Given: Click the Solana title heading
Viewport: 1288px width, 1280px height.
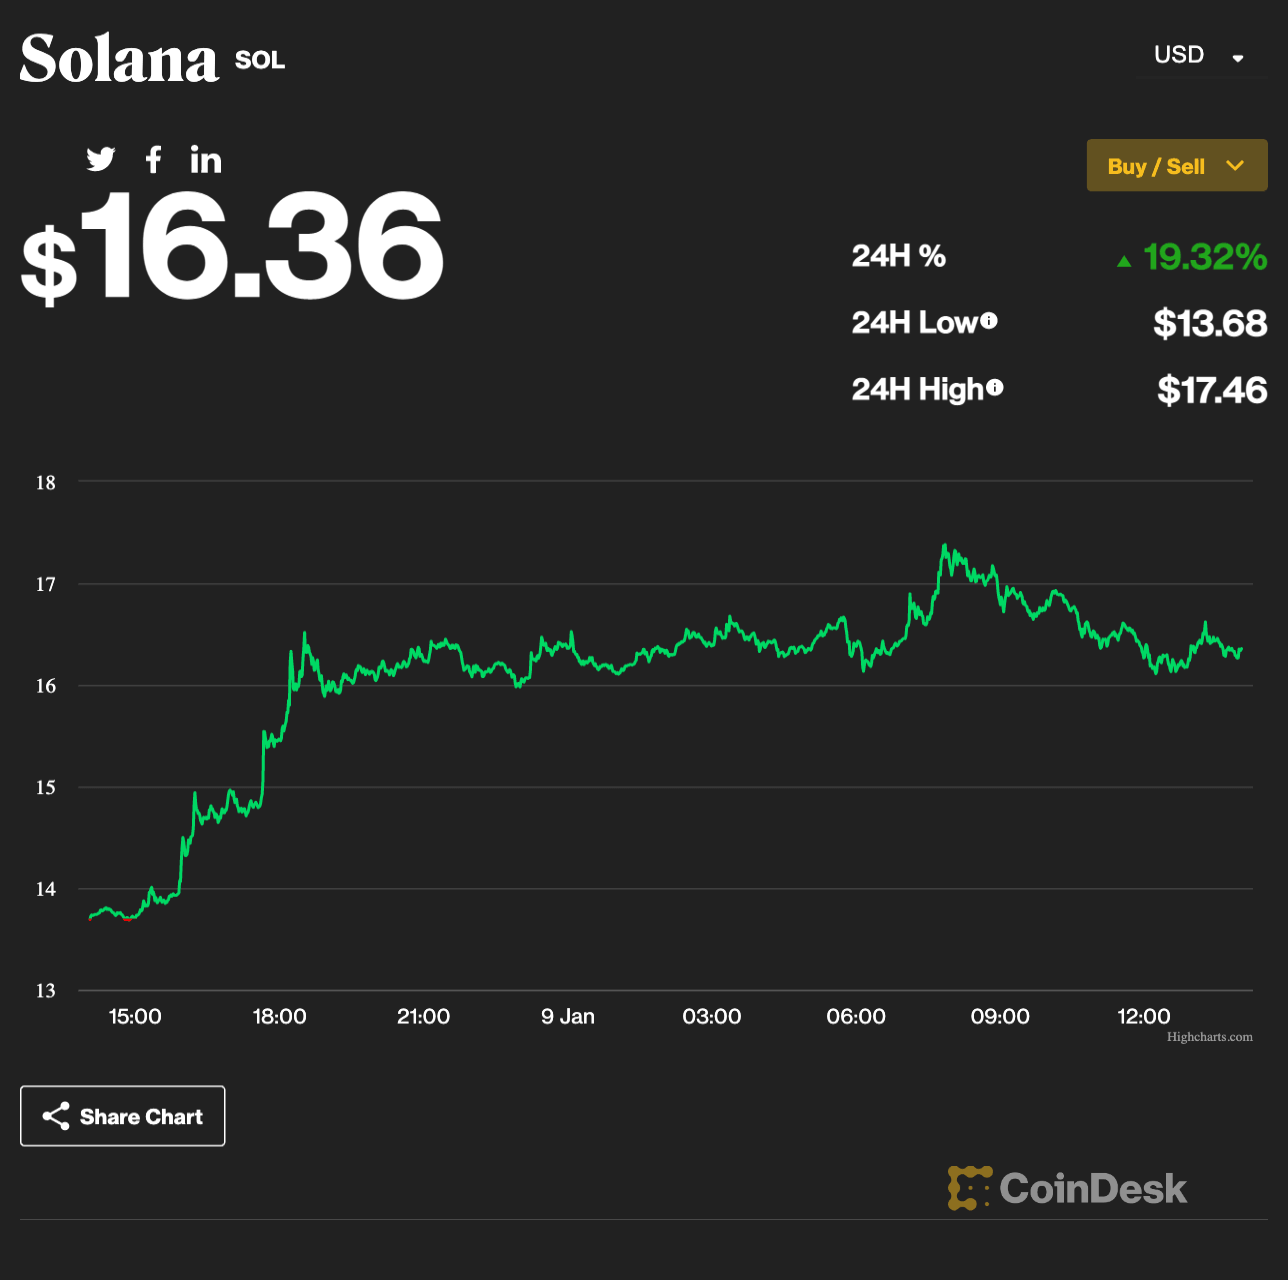Looking at the screenshot, I should (x=119, y=59).
